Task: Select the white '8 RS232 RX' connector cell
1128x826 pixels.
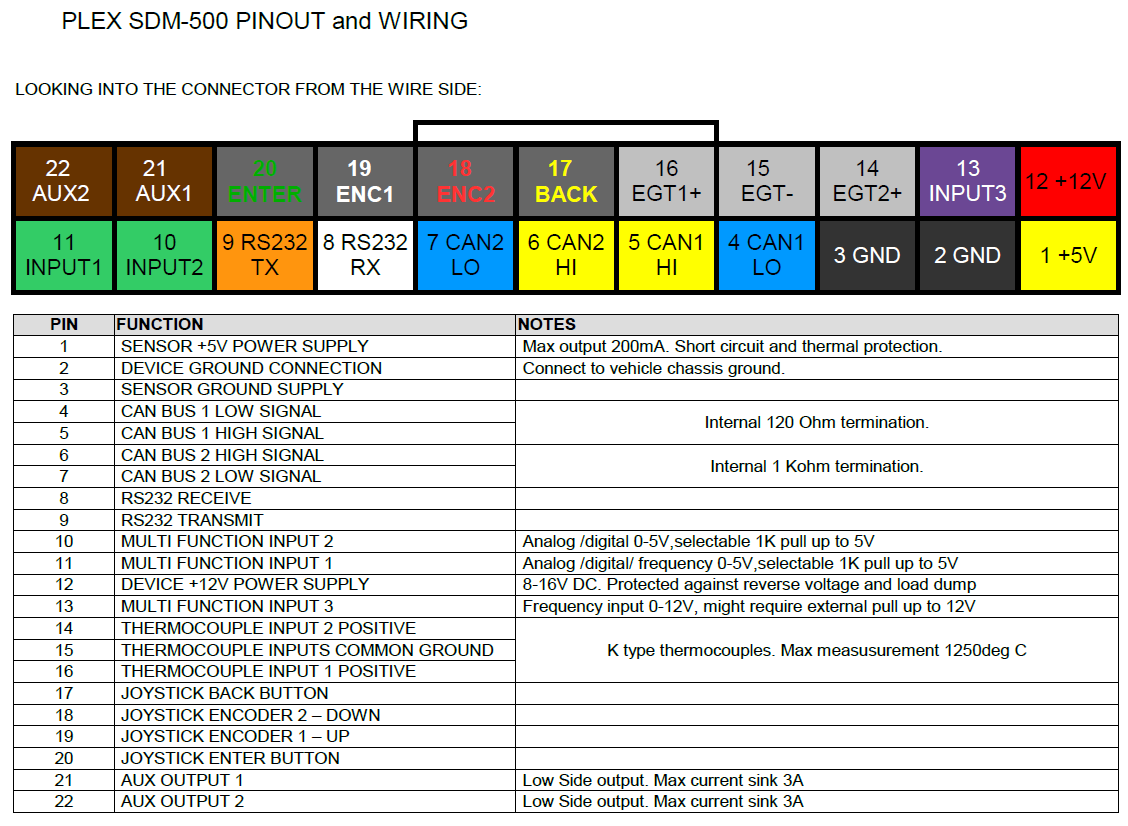Action: [365, 255]
